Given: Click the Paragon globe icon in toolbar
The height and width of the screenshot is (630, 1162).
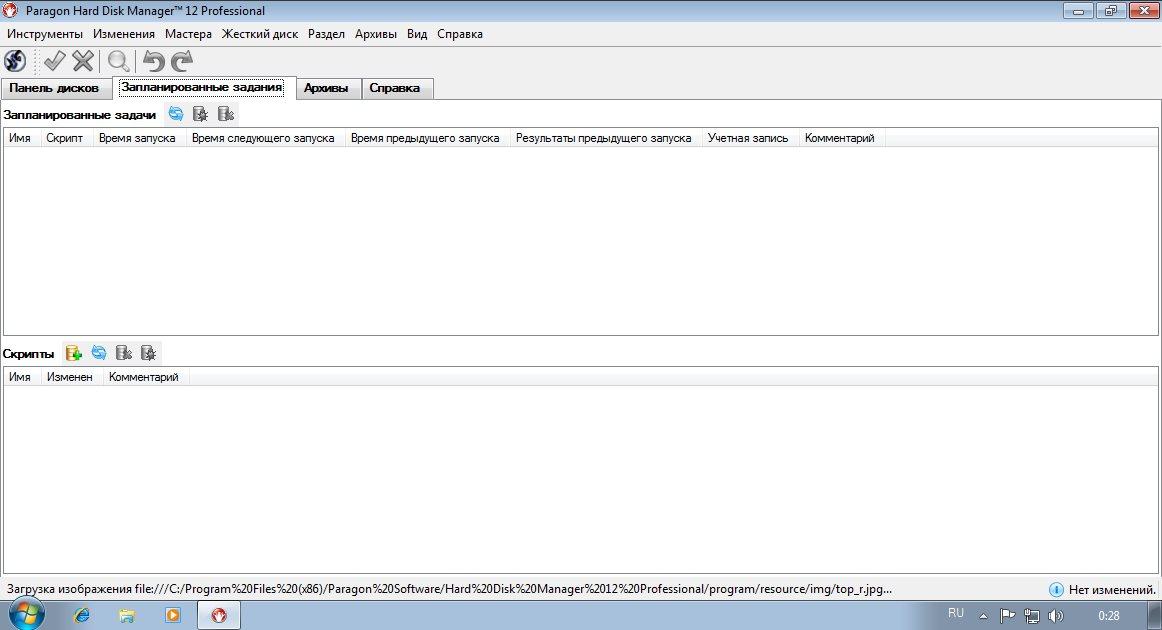Looking at the screenshot, I should click(x=15, y=61).
